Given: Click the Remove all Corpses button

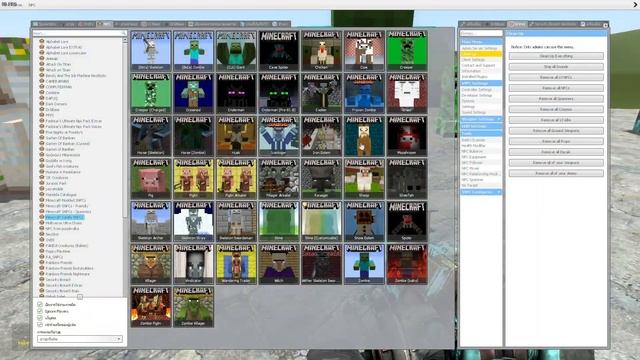Looking at the screenshot, I should [x=556, y=109].
